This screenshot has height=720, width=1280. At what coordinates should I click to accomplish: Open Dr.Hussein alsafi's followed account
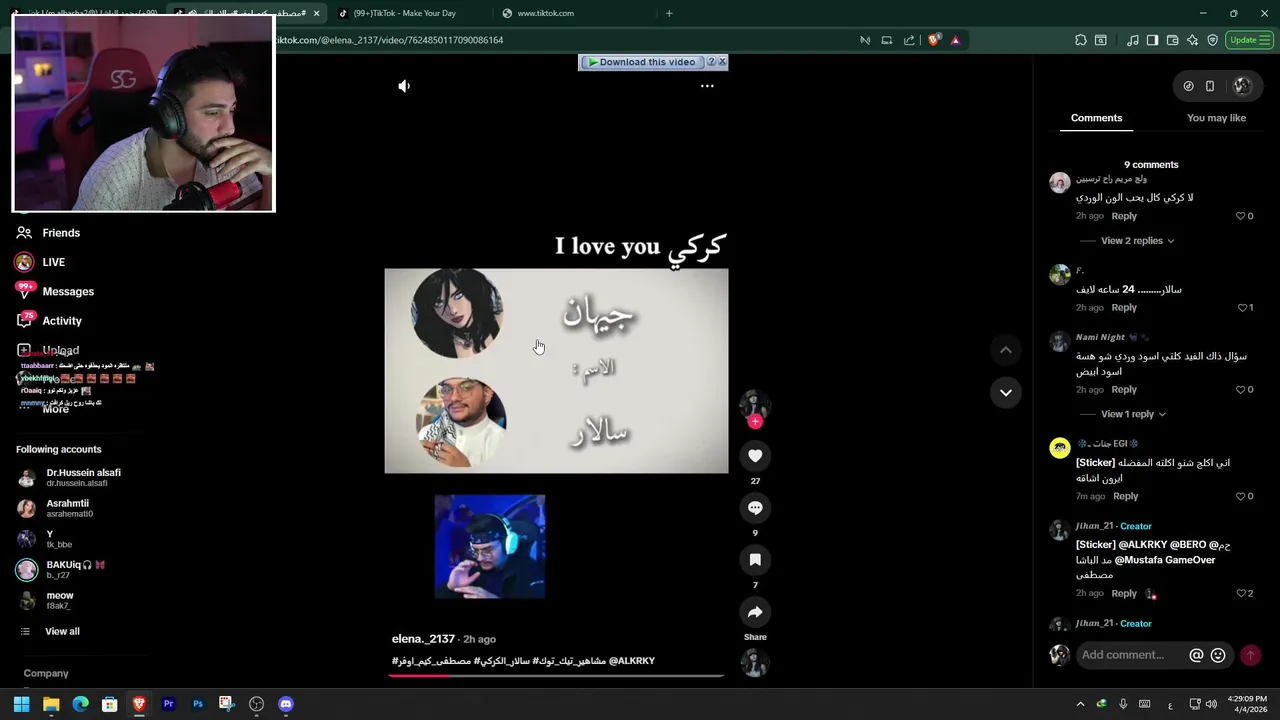pos(83,478)
